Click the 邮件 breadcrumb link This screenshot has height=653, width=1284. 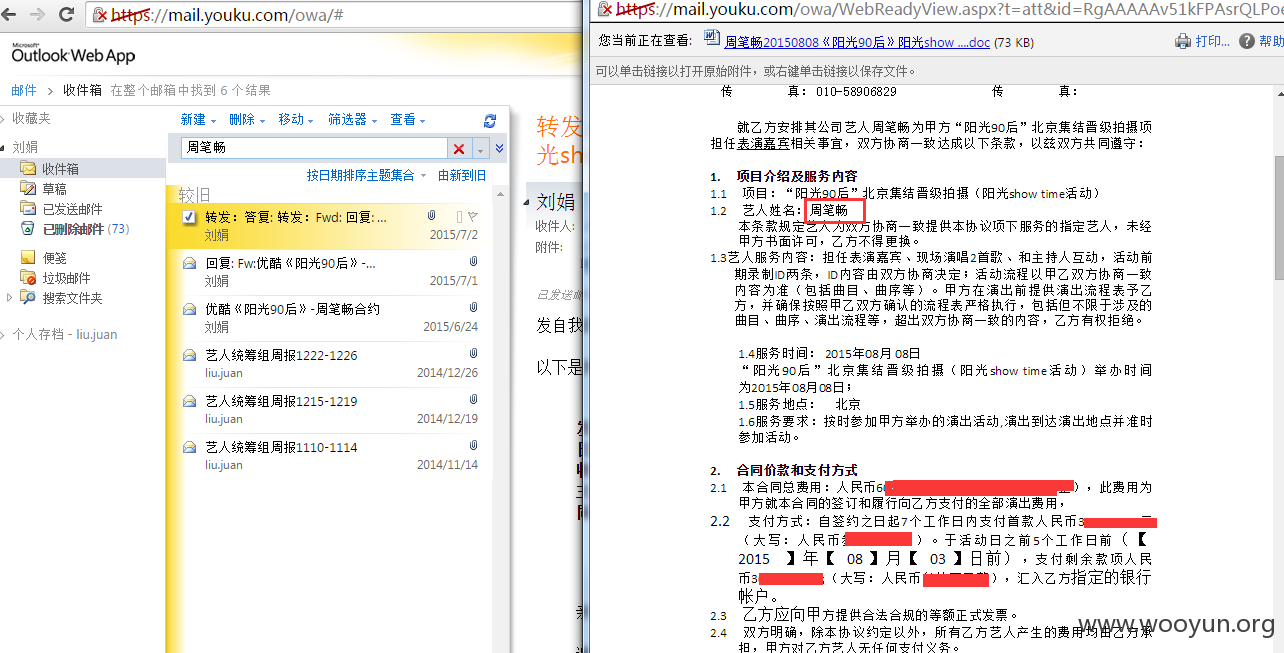[24, 90]
